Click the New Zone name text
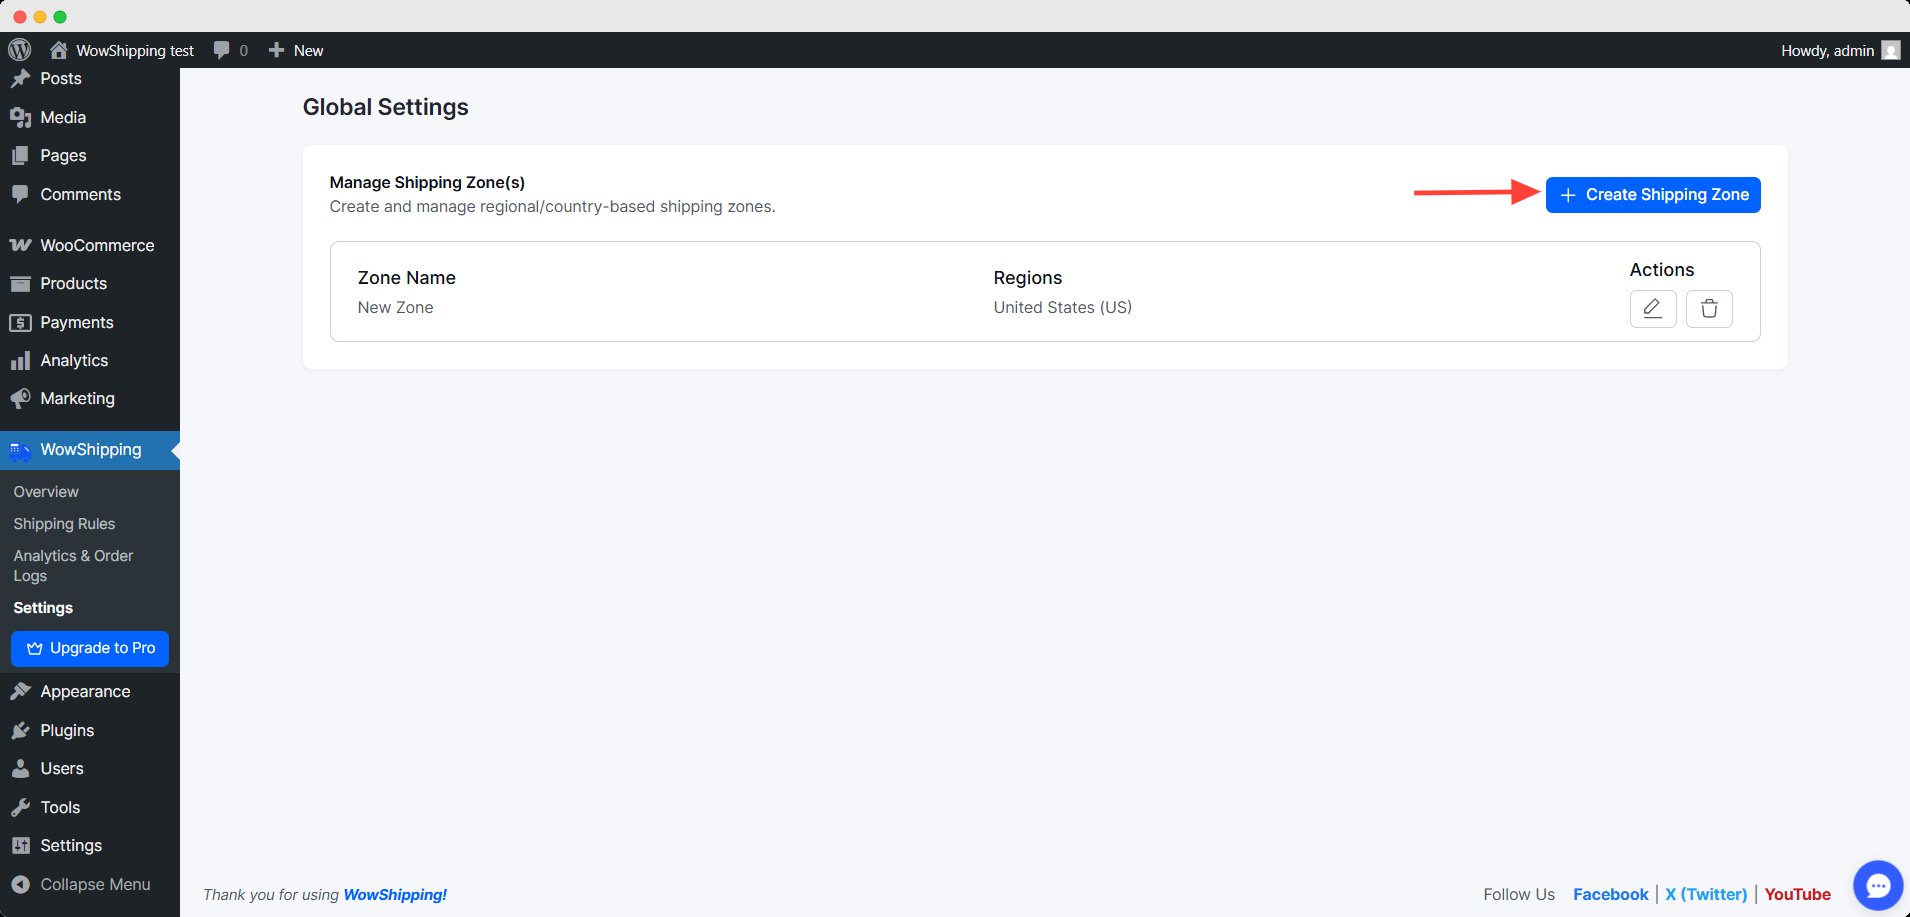The height and width of the screenshot is (917, 1910). [x=395, y=307]
